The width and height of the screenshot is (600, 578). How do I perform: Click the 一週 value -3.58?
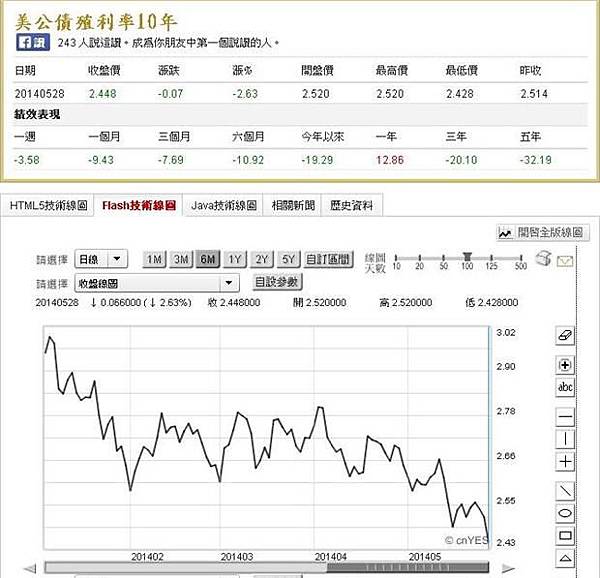tap(26, 160)
